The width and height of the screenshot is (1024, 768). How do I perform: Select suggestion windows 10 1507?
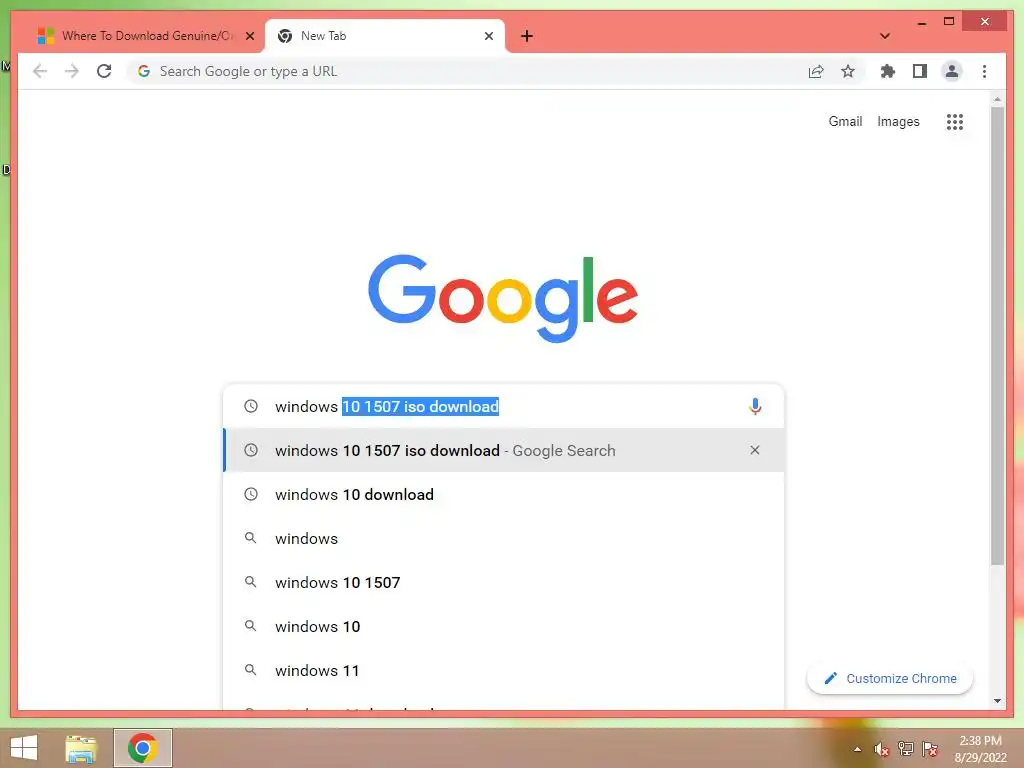point(503,582)
